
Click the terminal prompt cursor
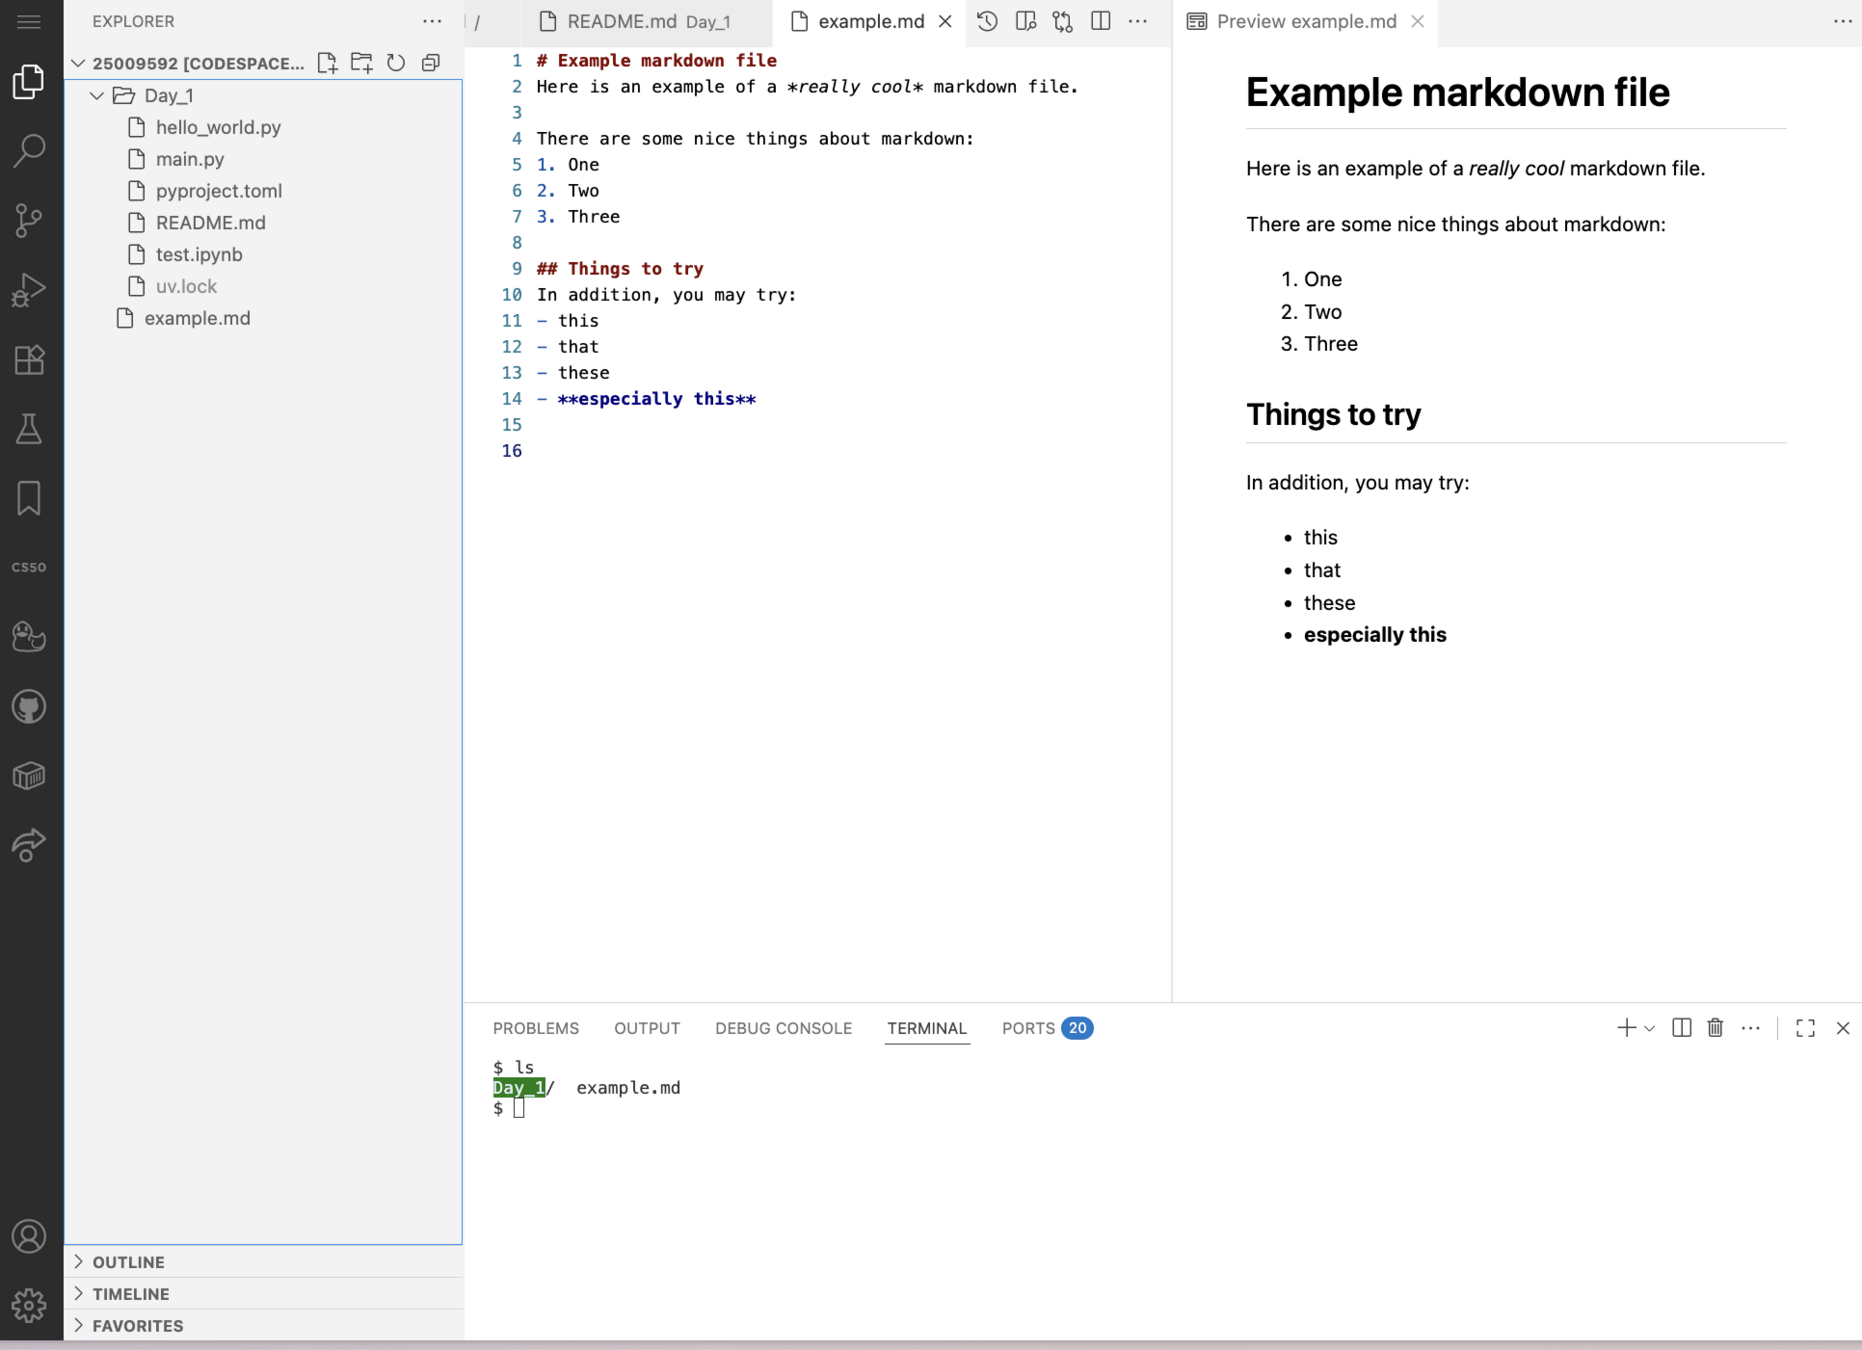click(519, 1108)
